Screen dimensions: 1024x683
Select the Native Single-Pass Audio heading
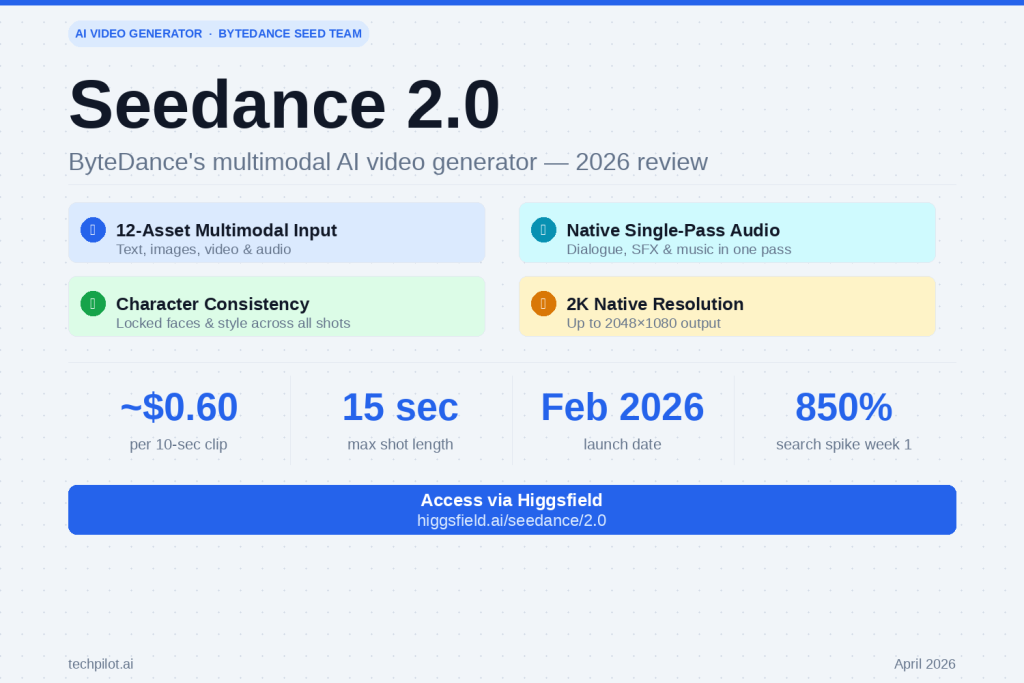[673, 230]
